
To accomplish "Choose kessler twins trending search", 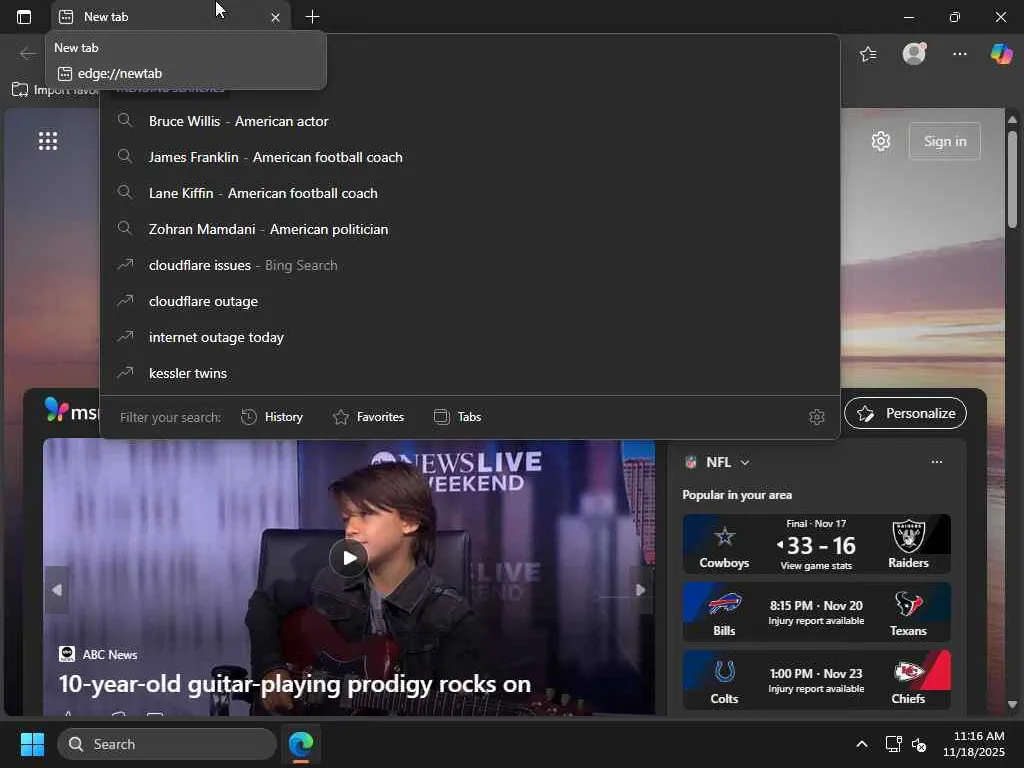I will click(470, 373).
